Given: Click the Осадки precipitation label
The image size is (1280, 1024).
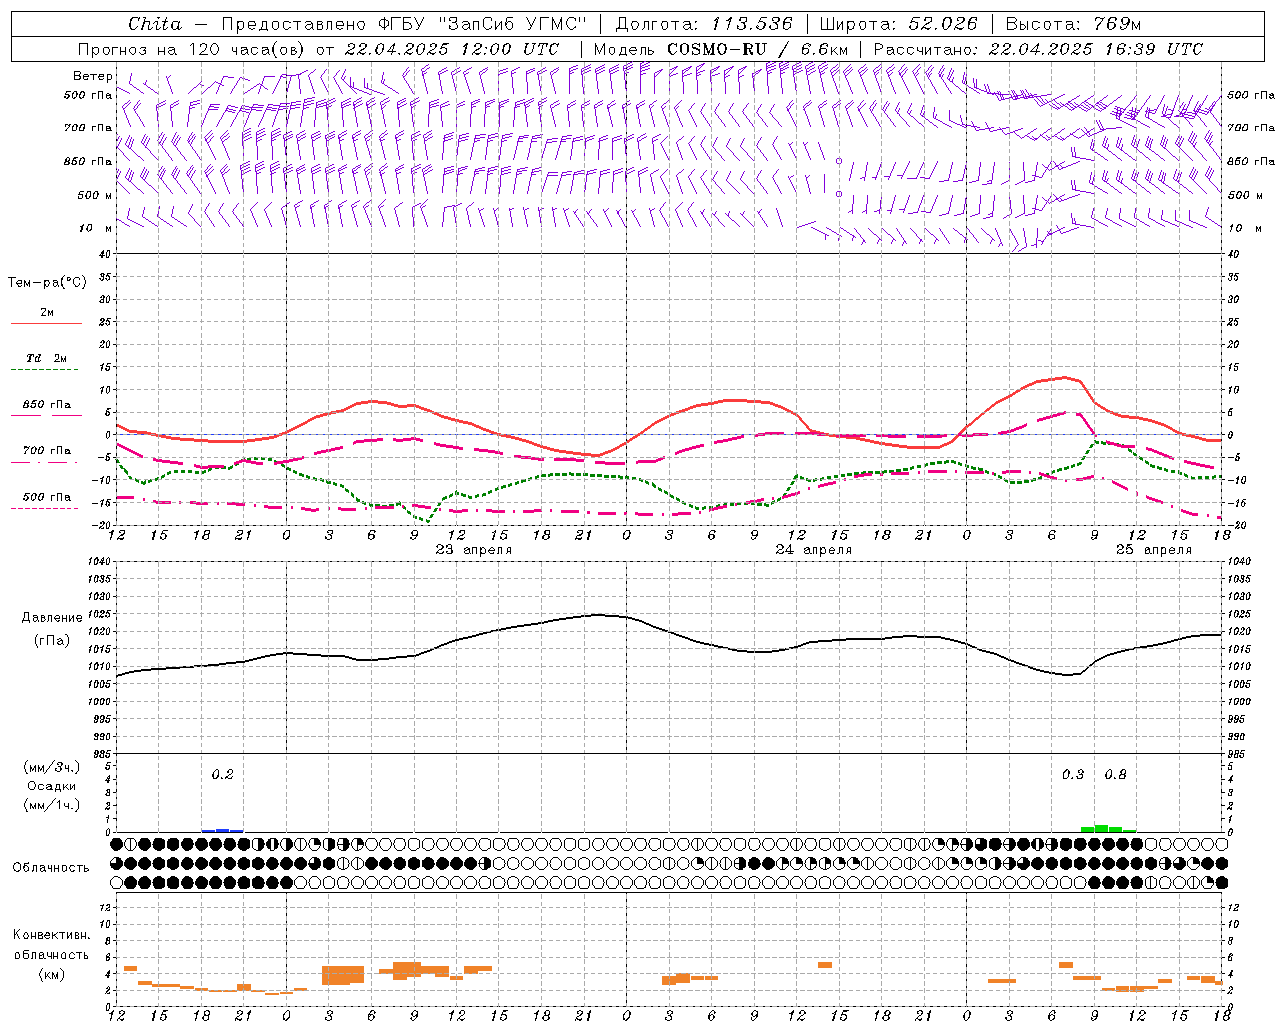Looking at the screenshot, I should pyautogui.click(x=52, y=786).
